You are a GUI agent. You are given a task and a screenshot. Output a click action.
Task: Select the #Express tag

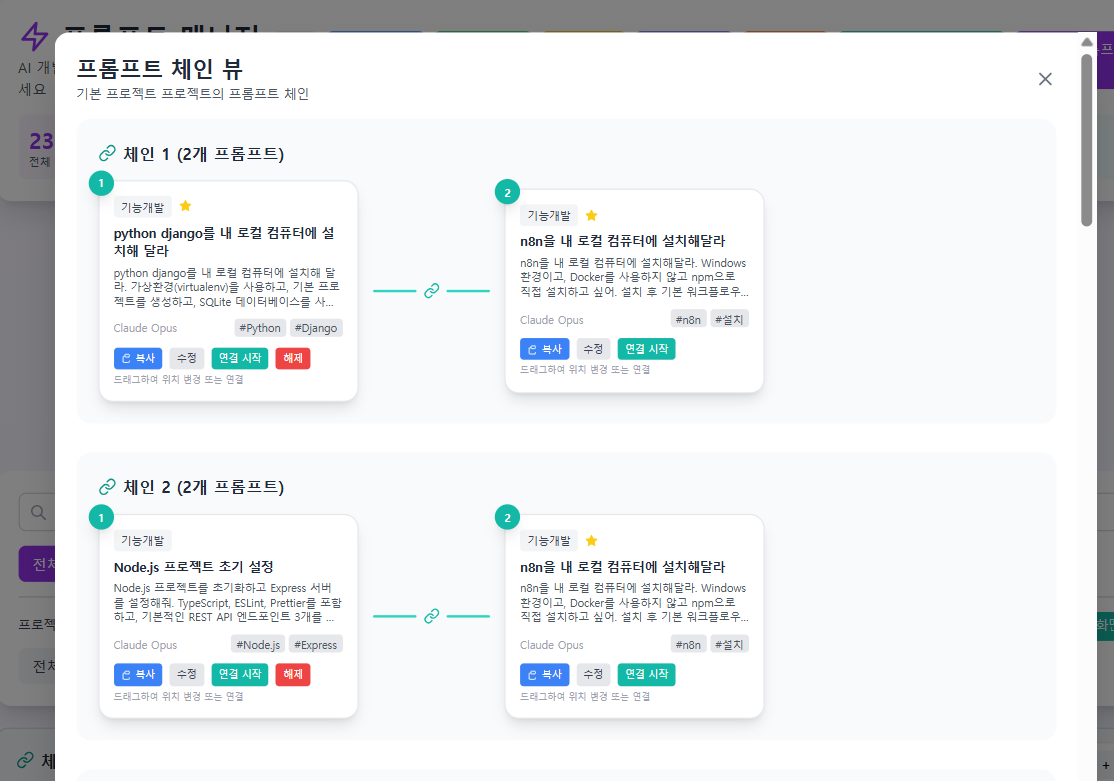[x=316, y=644]
